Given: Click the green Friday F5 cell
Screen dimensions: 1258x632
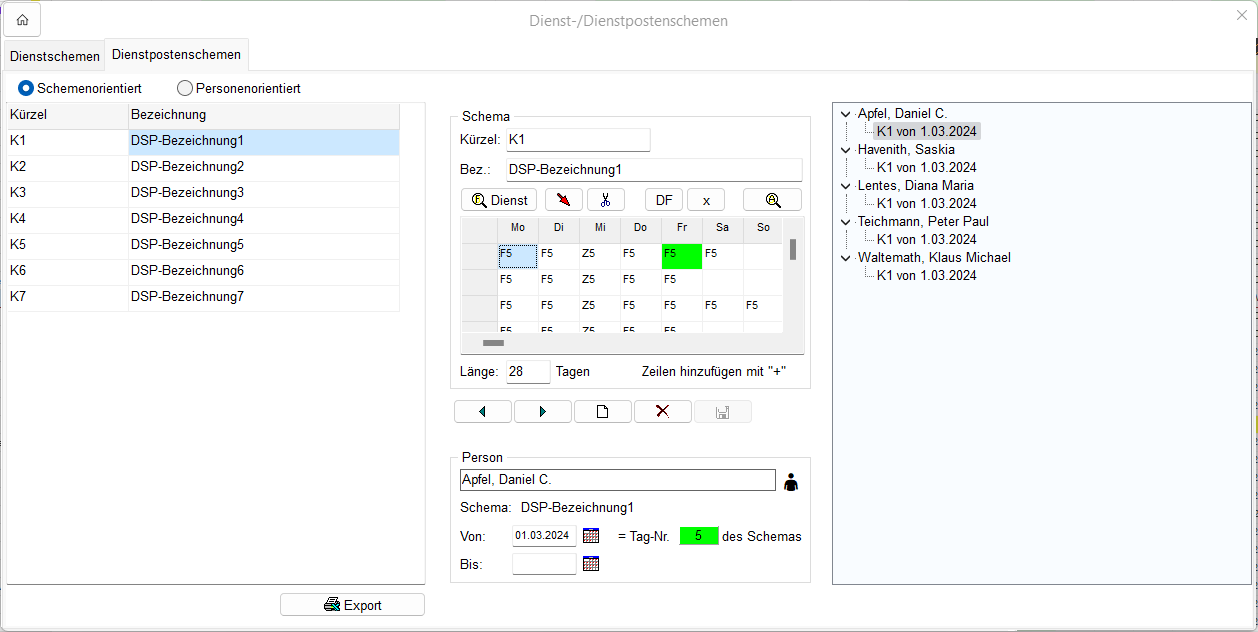Looking at the screenshot, I should click(x=681, y=255).
